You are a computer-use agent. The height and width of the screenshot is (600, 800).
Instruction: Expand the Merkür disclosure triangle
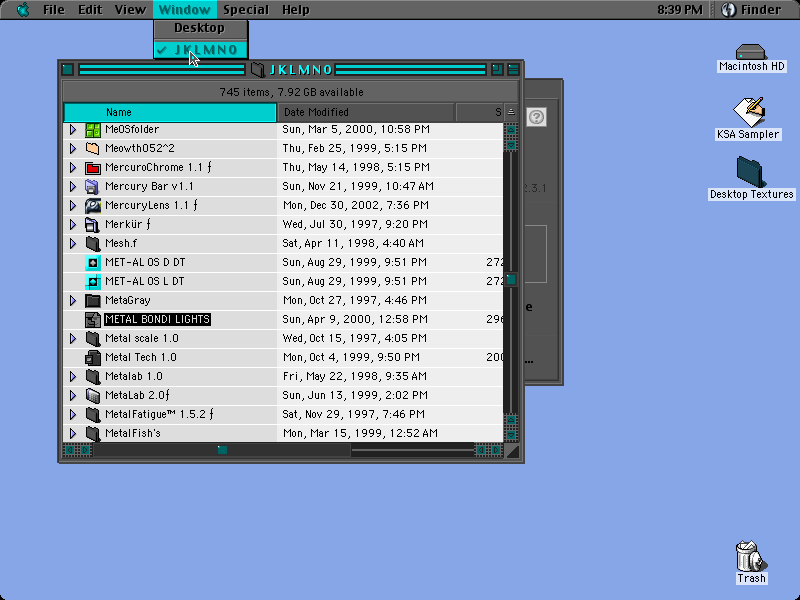point(73,224)
